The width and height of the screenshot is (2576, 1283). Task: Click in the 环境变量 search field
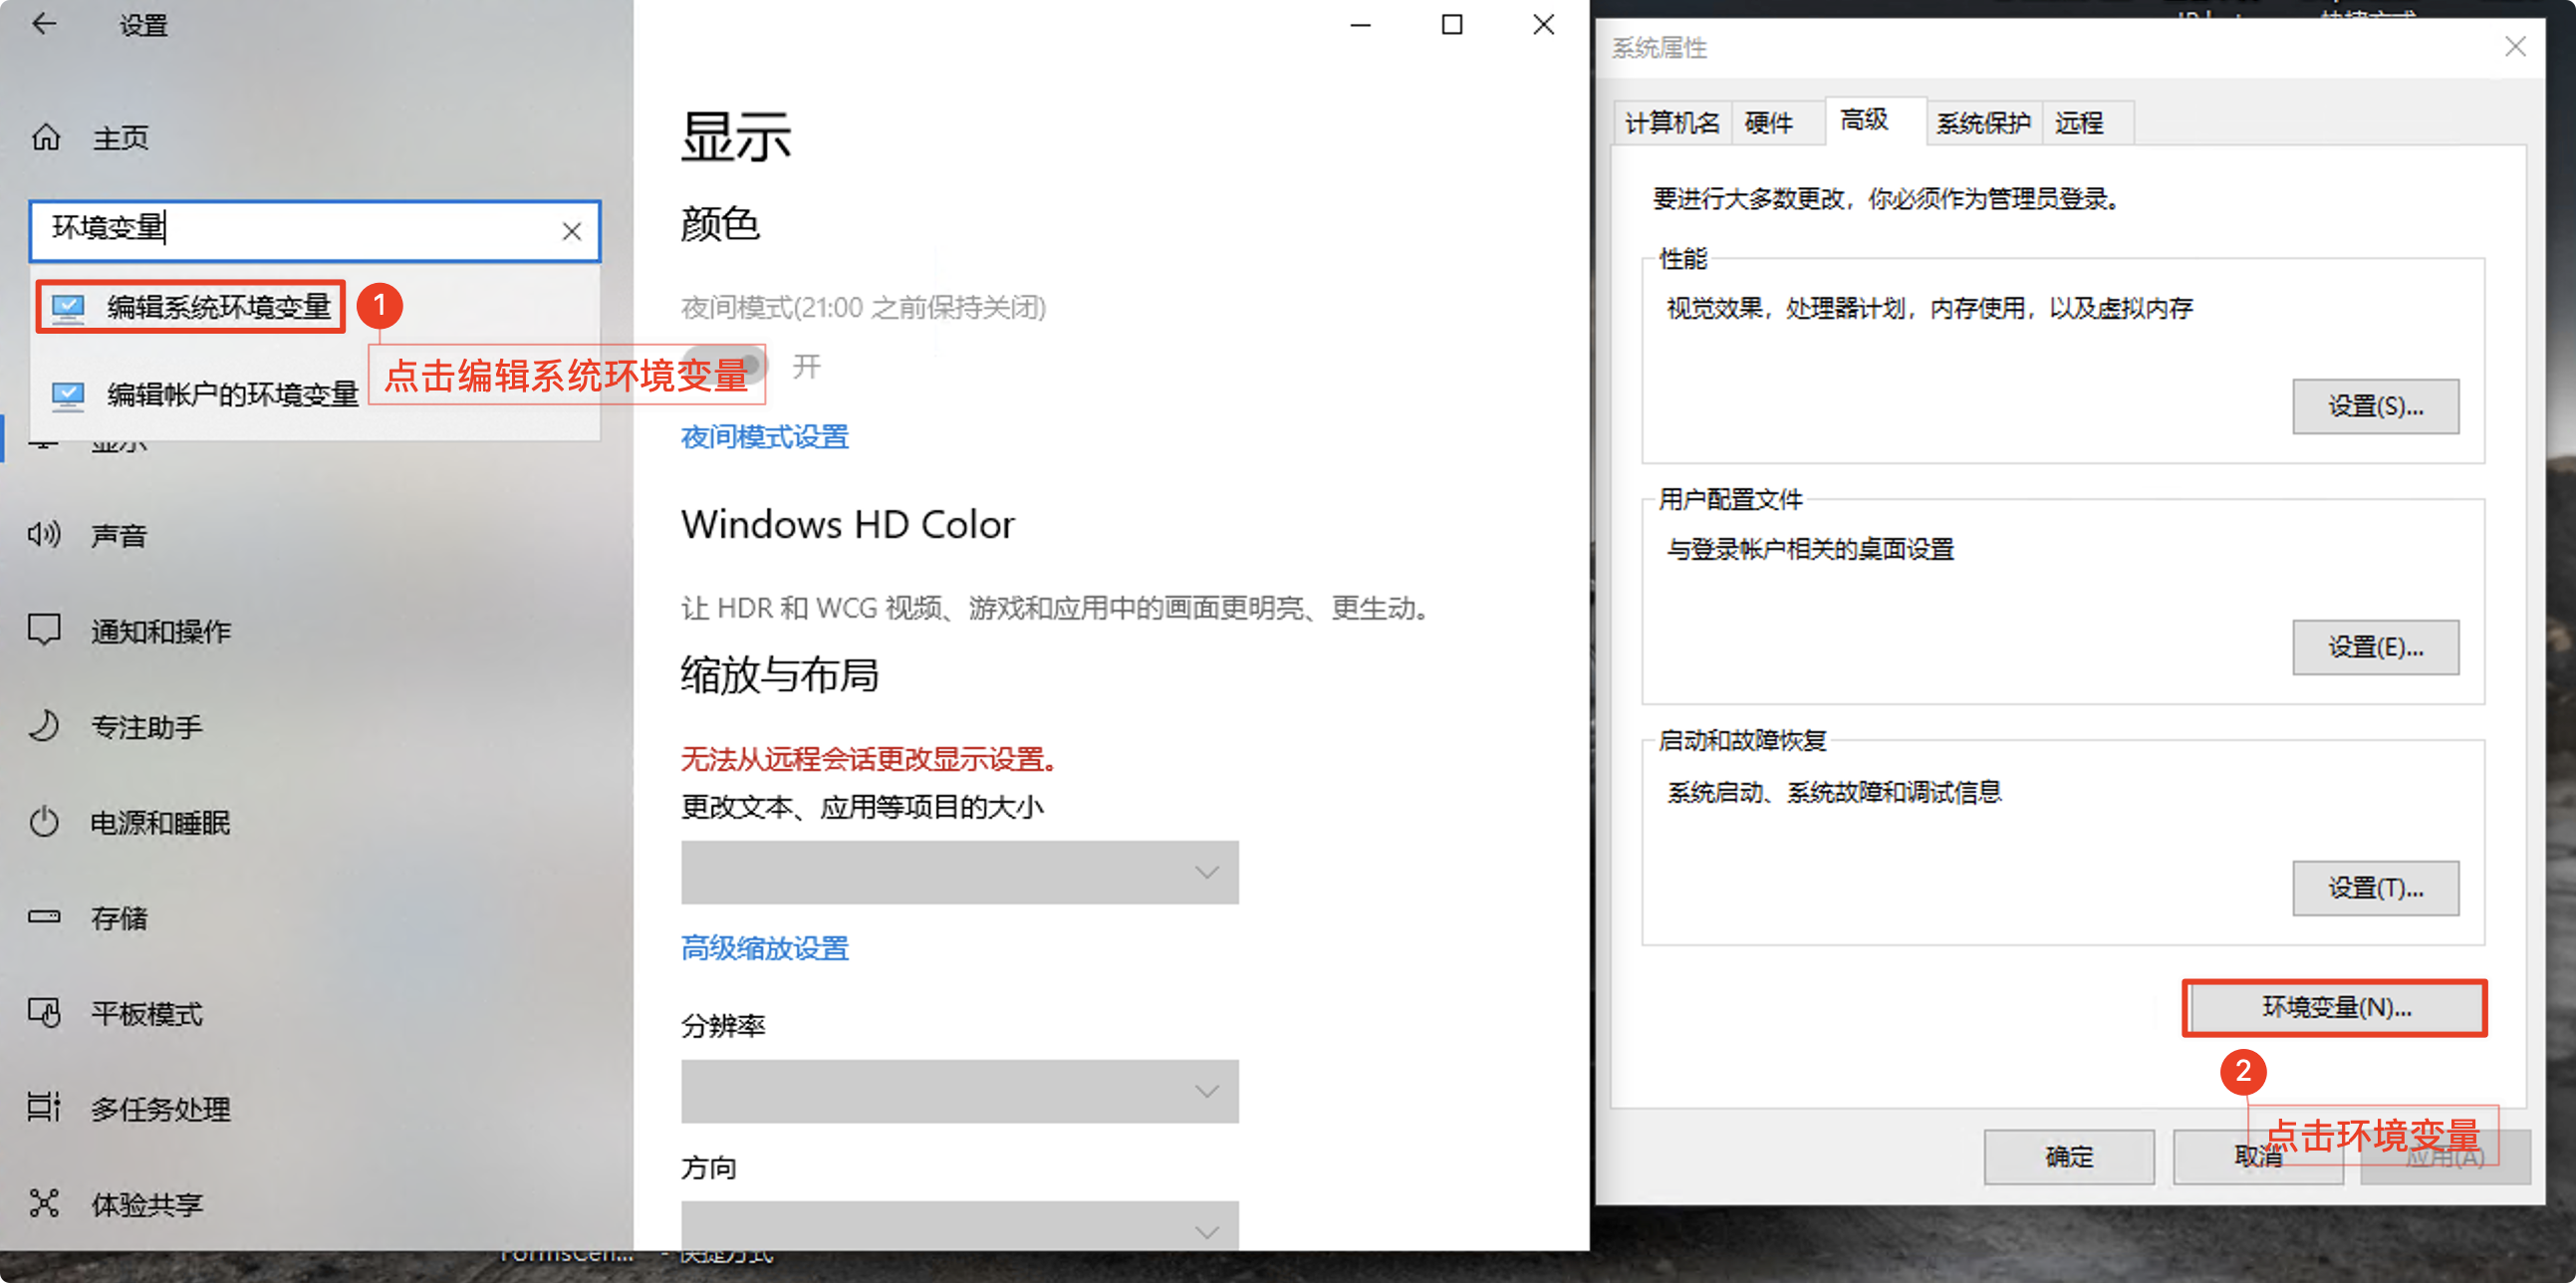point(300,230)
